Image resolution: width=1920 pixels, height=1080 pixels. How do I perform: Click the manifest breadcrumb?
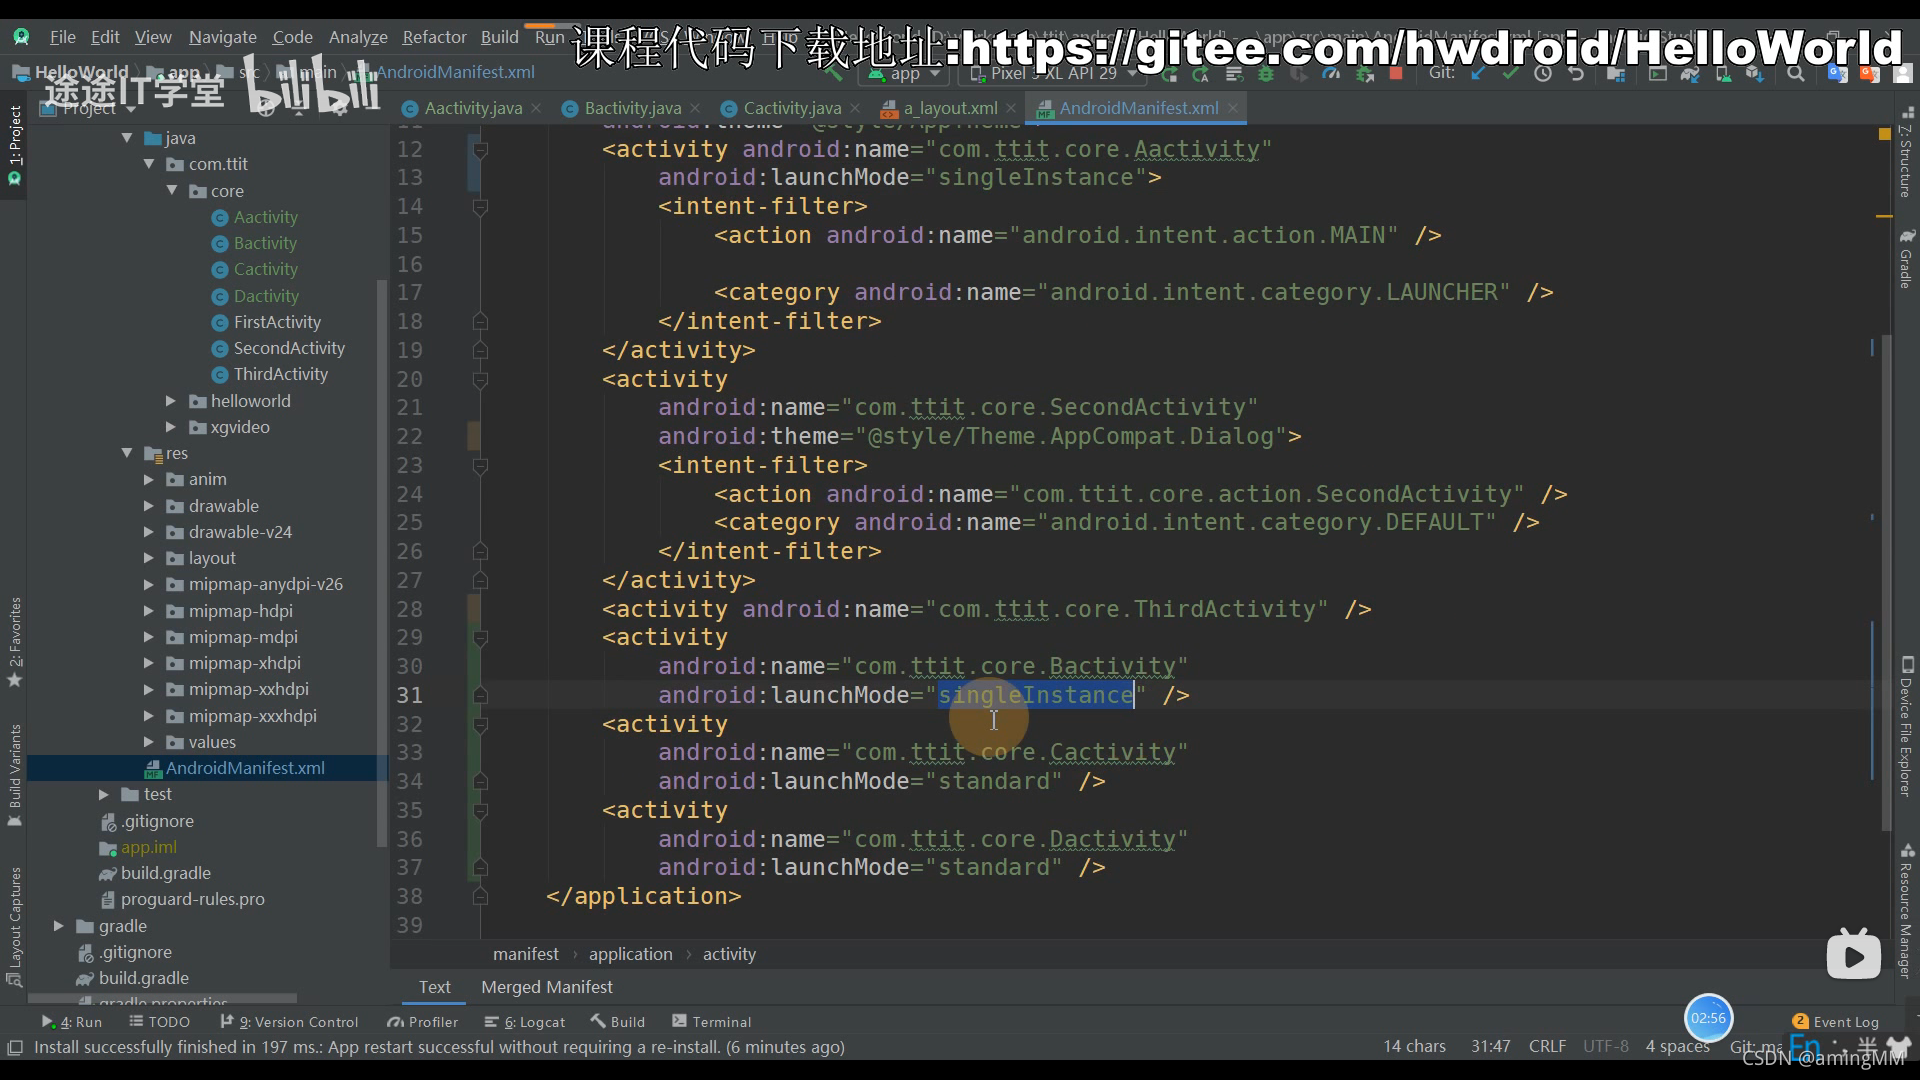click(526, 954)
